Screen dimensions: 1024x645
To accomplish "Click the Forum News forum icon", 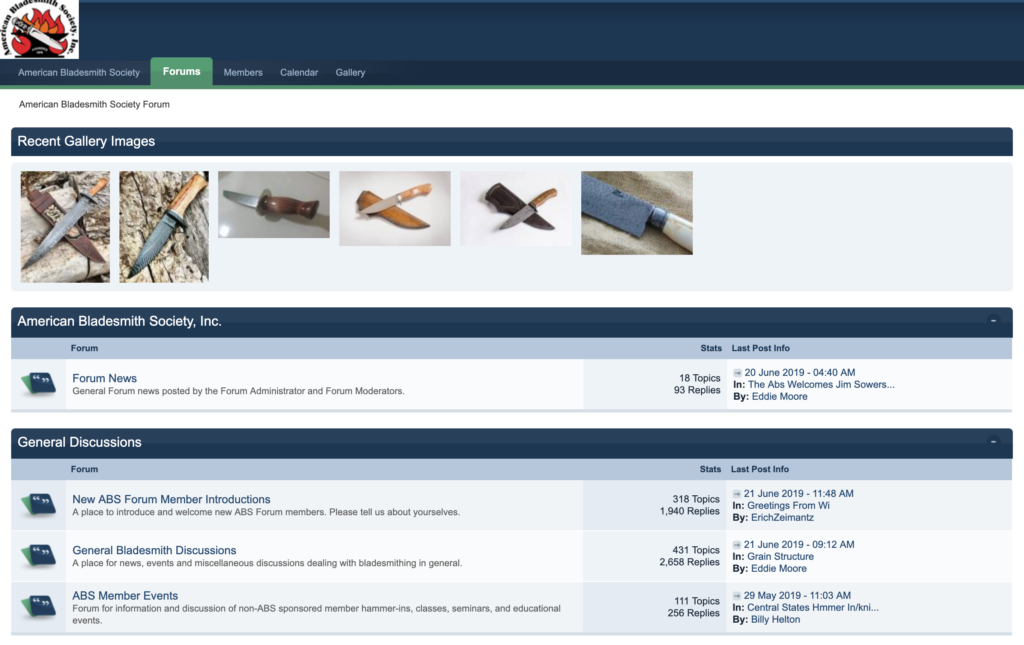I will [39, 383].
